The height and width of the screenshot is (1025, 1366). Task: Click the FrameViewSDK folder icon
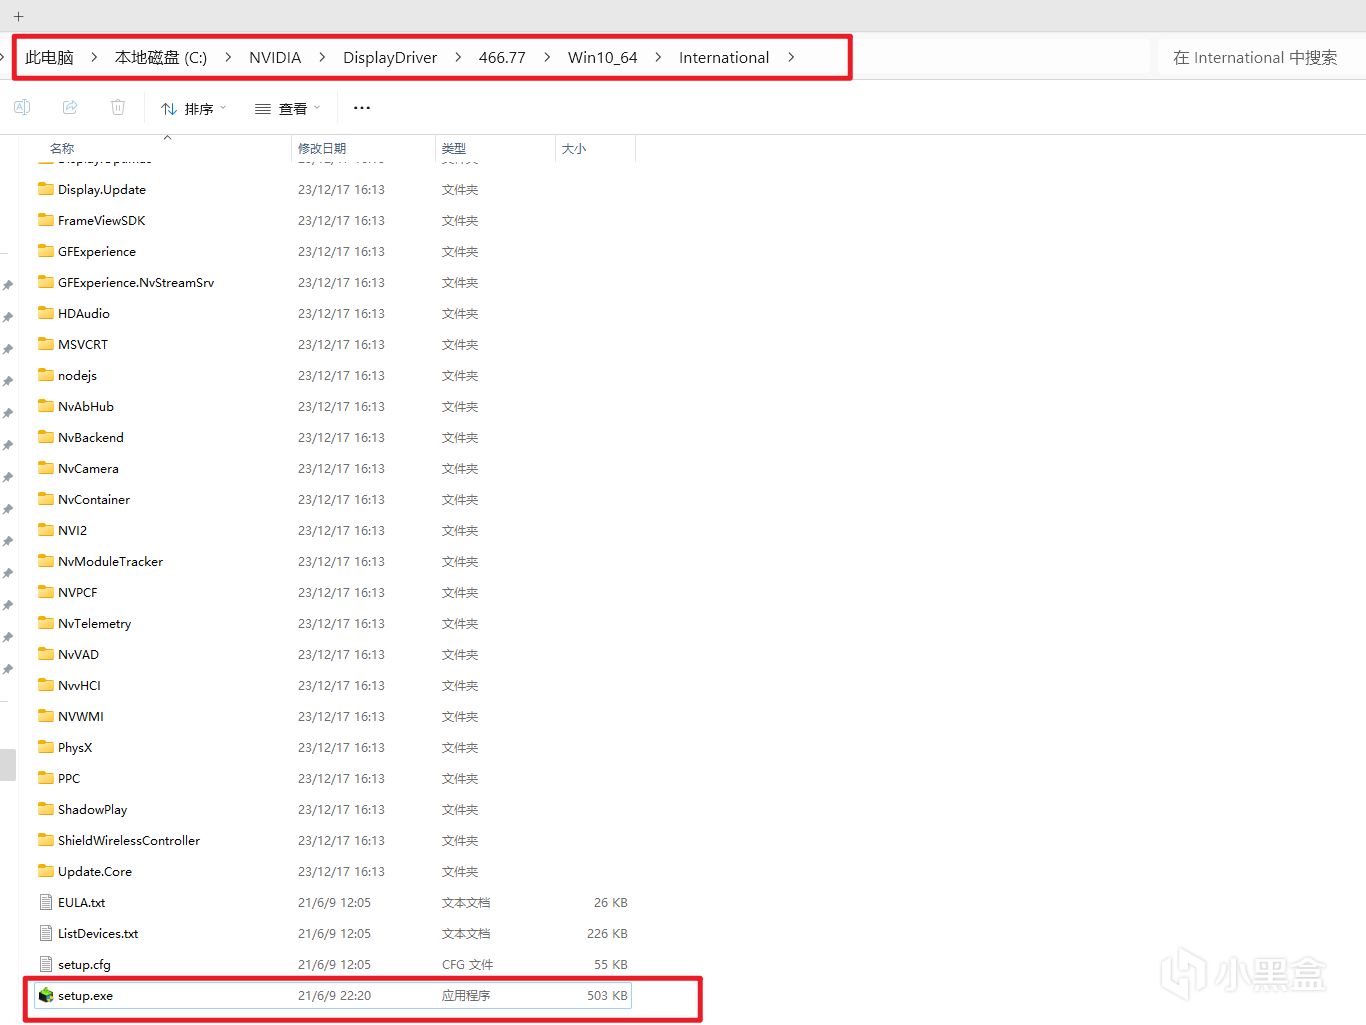(46, 220)
